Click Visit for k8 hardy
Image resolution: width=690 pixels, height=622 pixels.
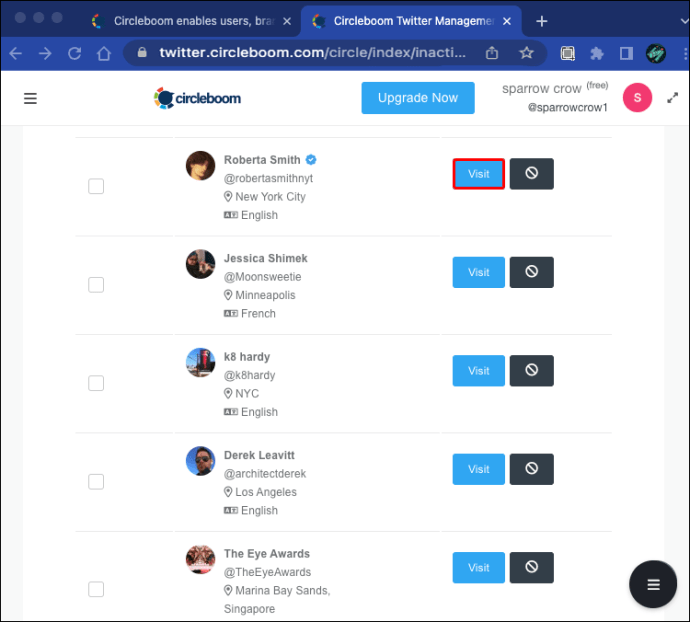pos(478,371)
